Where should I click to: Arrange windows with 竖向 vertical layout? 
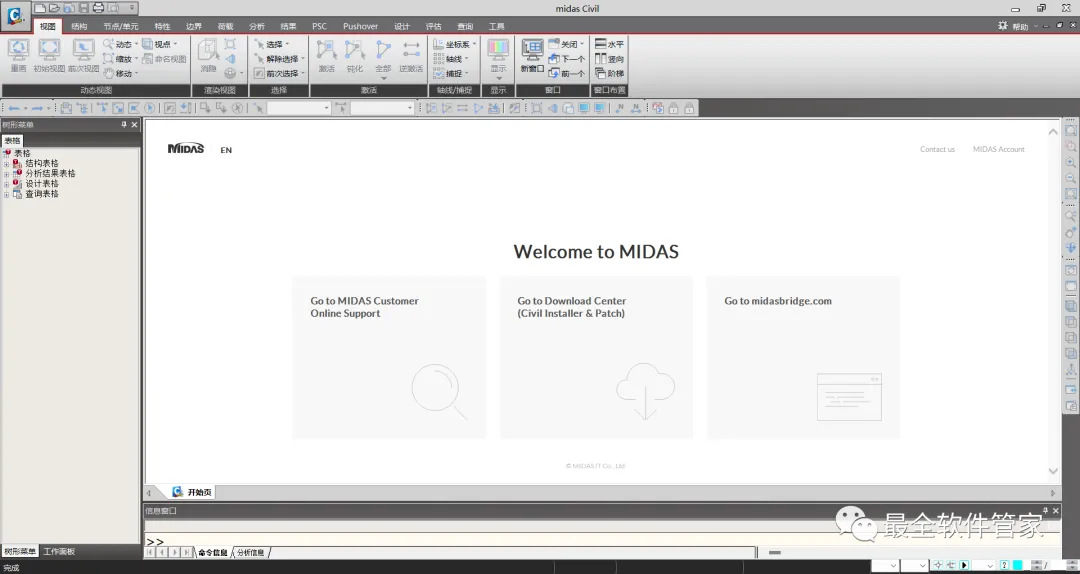click(x=610, y=59)
